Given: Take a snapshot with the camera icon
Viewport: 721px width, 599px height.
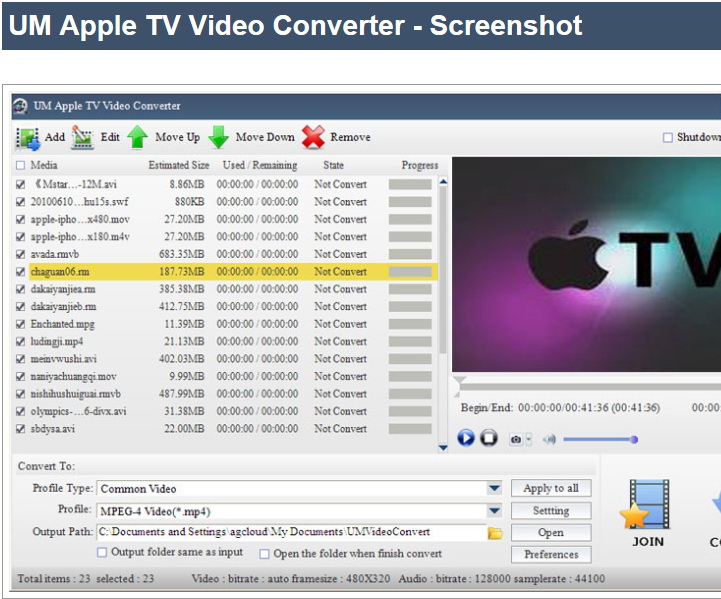Looking at the screenshot, I should pyautogui.click(x=516, y=439).
